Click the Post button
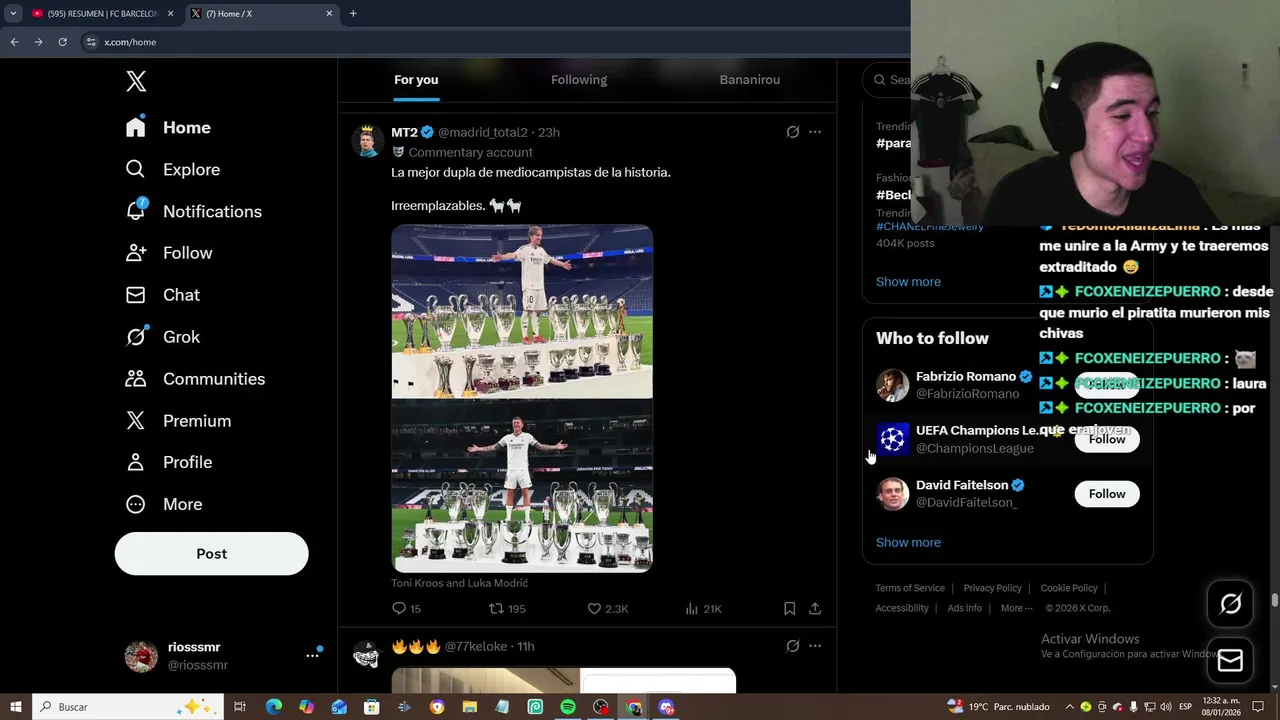1280x720 pixels. coord(211,554)
